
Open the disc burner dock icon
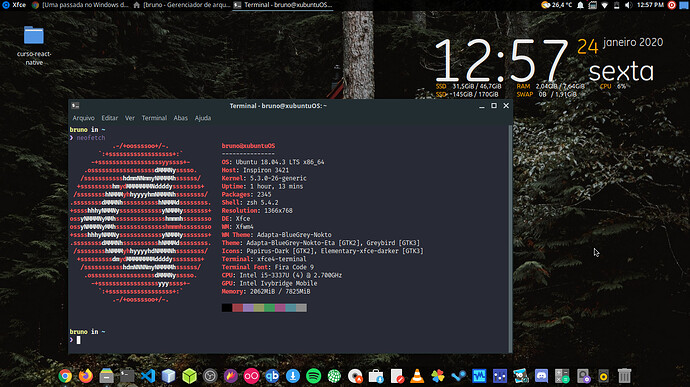pyautogui.click(x=355, y=376)
